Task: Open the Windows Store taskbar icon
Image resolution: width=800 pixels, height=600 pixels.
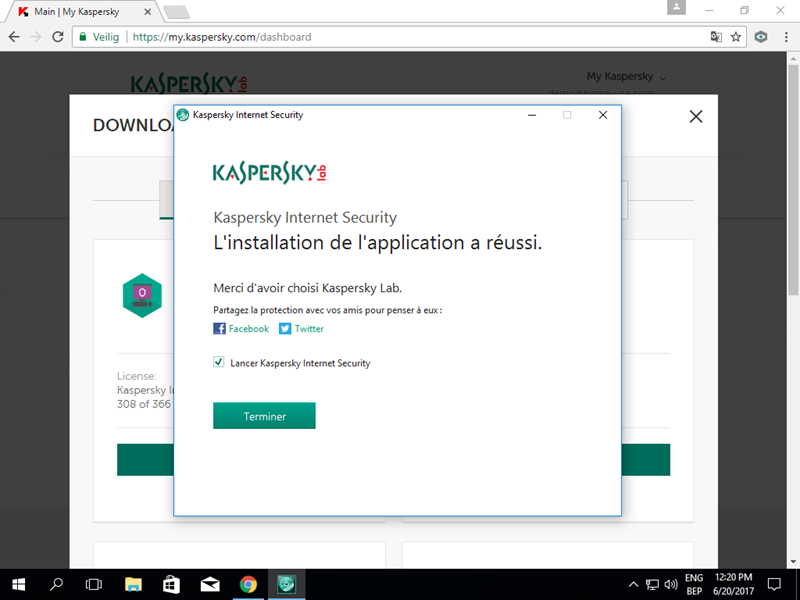Action: point(171,584)
